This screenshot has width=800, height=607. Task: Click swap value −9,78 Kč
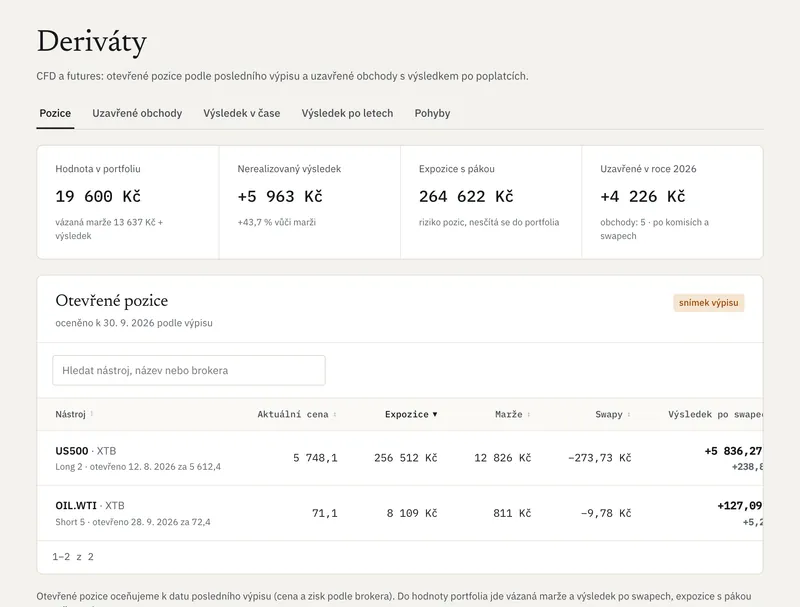606,513
